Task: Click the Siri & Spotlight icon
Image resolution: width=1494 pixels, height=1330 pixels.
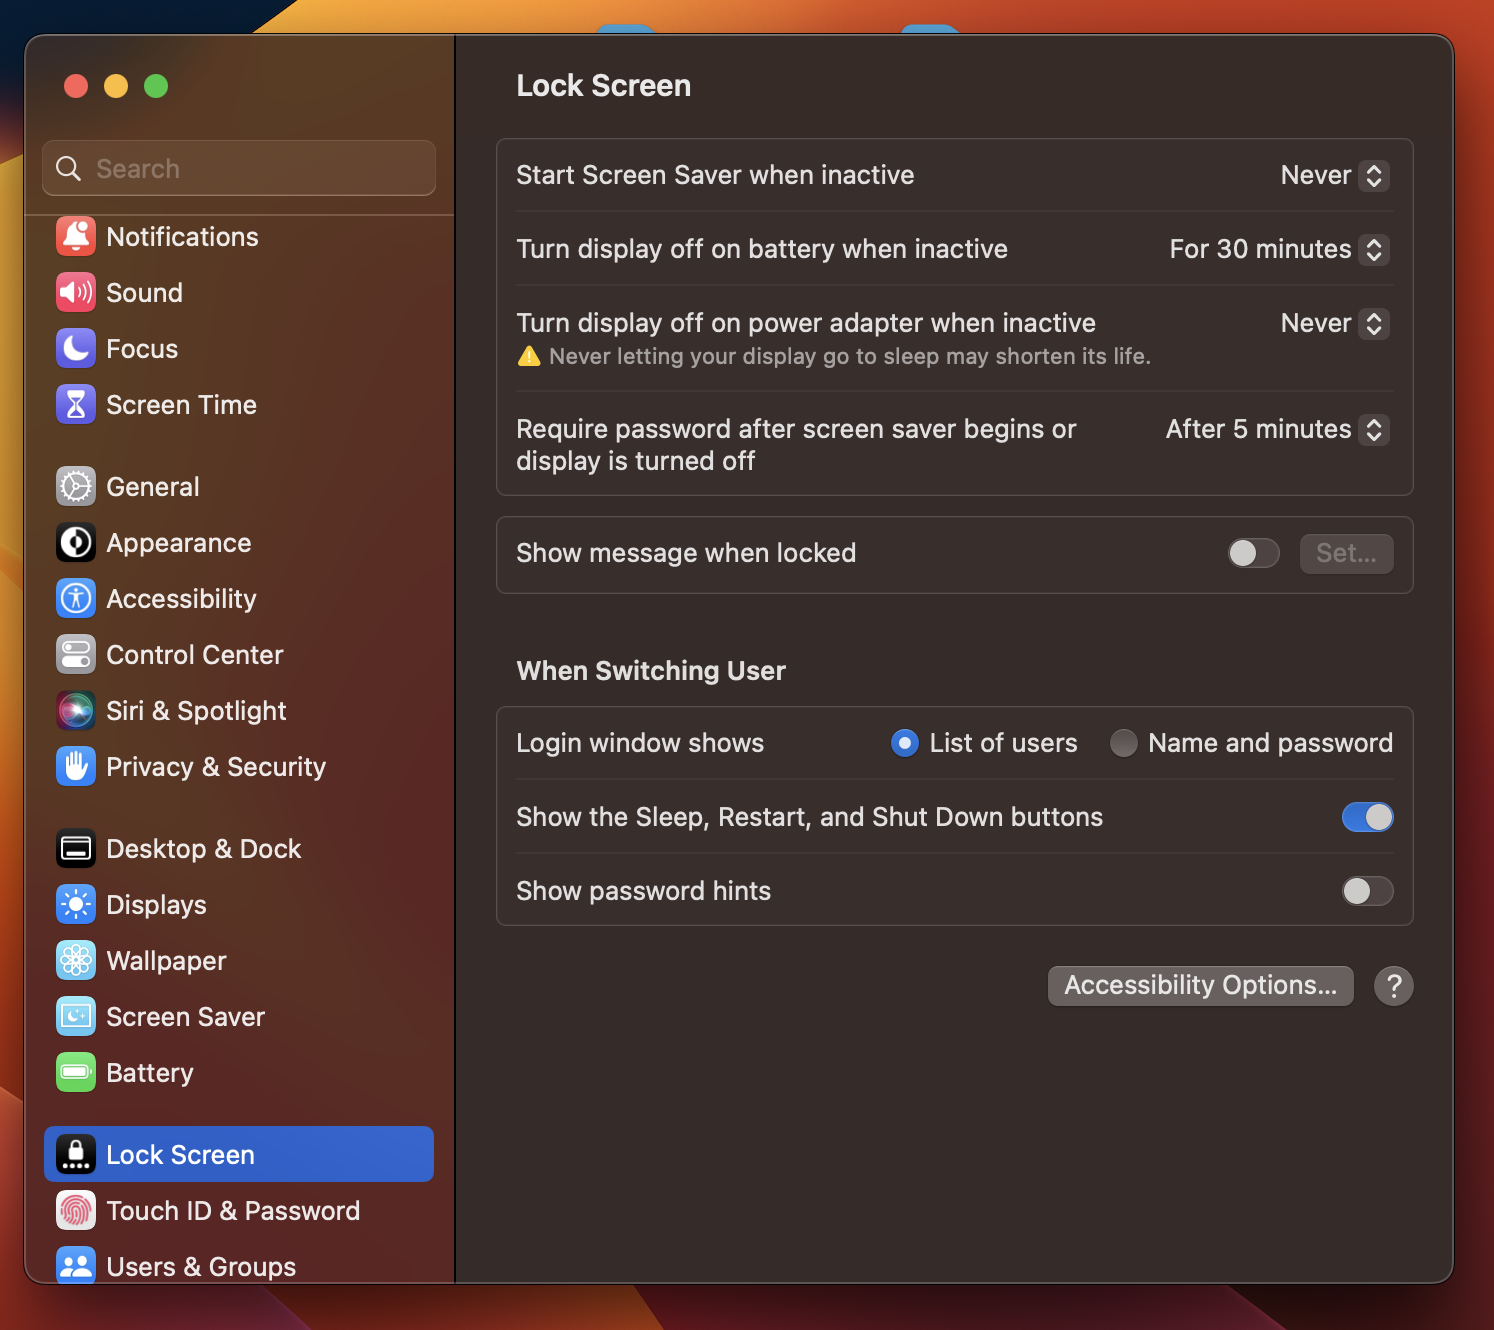Action: pyautogui.click(x=76, y=711)
